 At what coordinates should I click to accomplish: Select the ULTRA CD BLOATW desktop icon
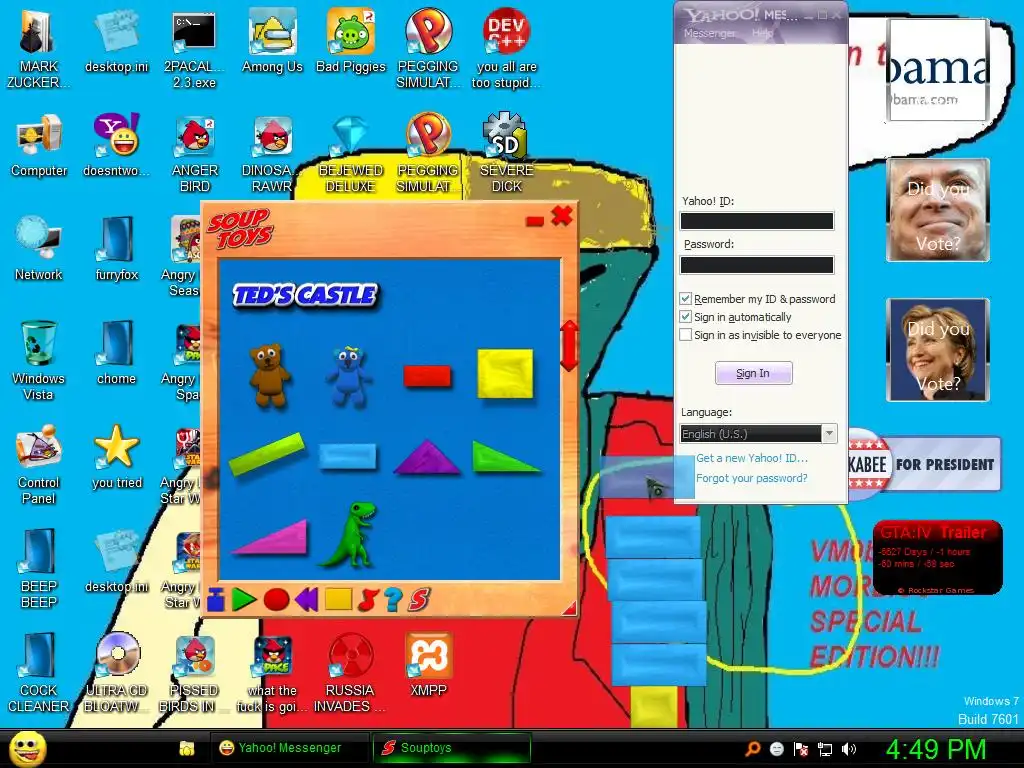coord(117,672)
